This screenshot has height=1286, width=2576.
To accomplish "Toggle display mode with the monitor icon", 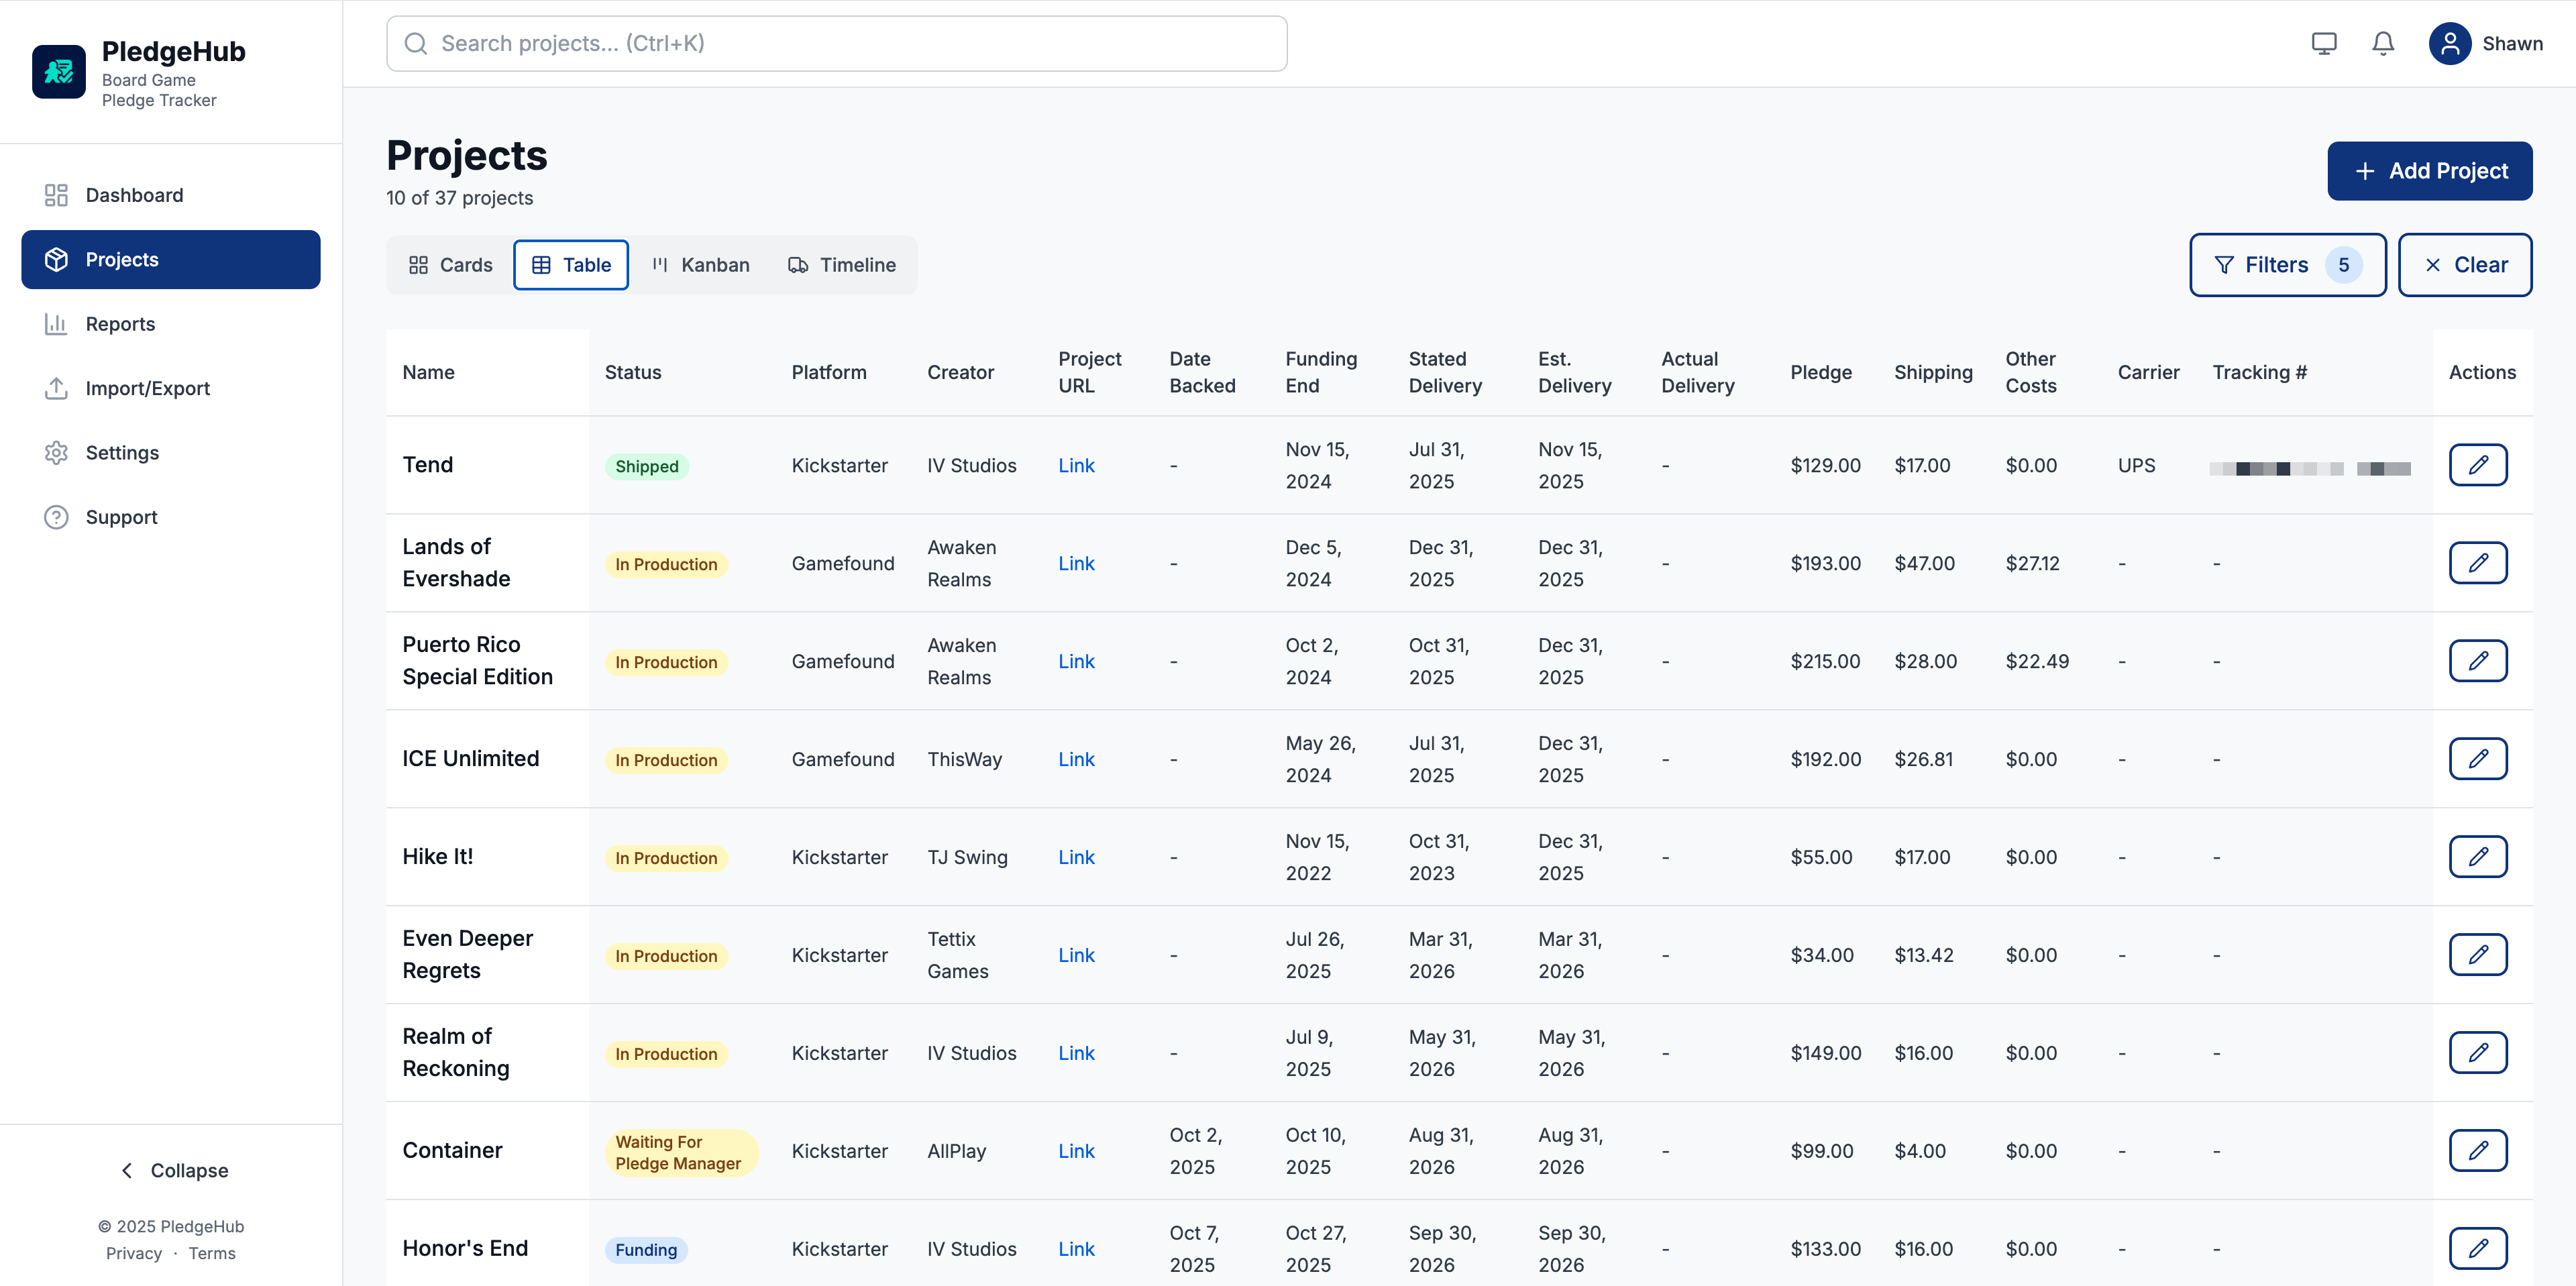I will pos(2324,43).
